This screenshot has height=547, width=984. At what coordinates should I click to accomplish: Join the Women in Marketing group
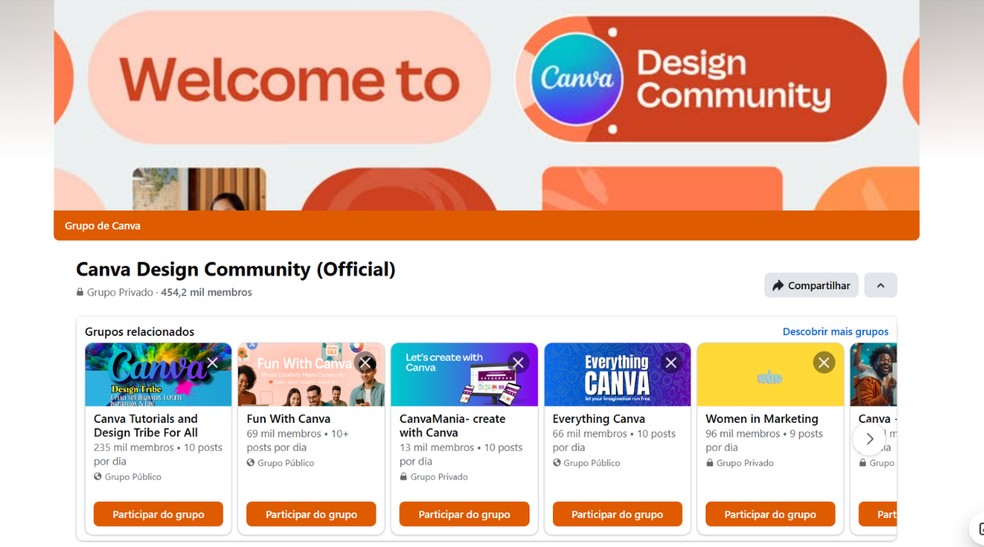pos(771,514)
